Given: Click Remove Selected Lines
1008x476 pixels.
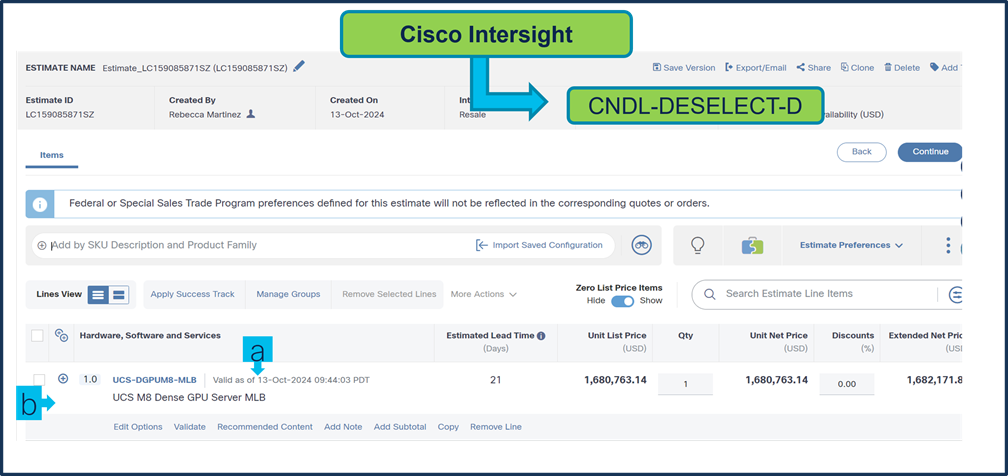Looking at the screenshot, I should click(x=389, y=294).
